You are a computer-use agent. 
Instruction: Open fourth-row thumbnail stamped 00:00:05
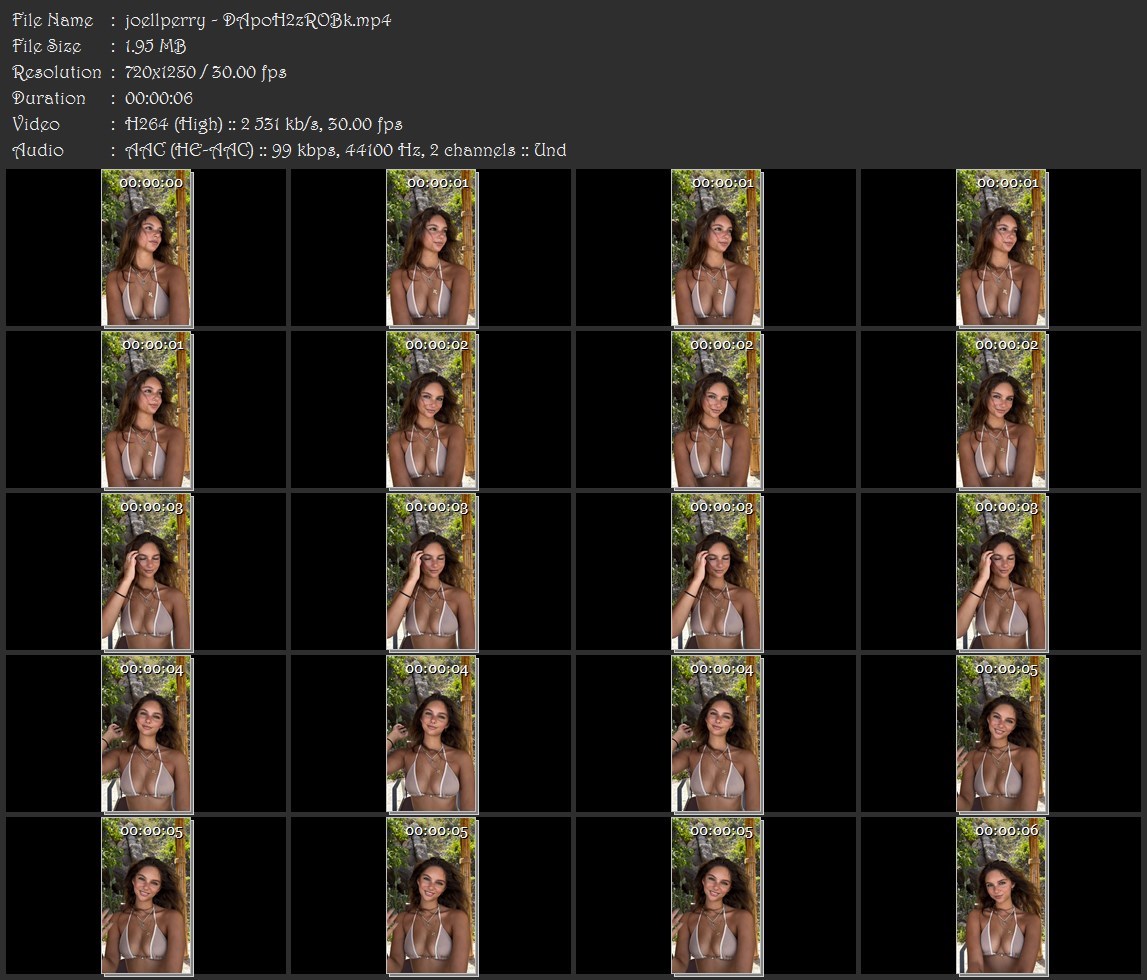(x=1001, y=734)
